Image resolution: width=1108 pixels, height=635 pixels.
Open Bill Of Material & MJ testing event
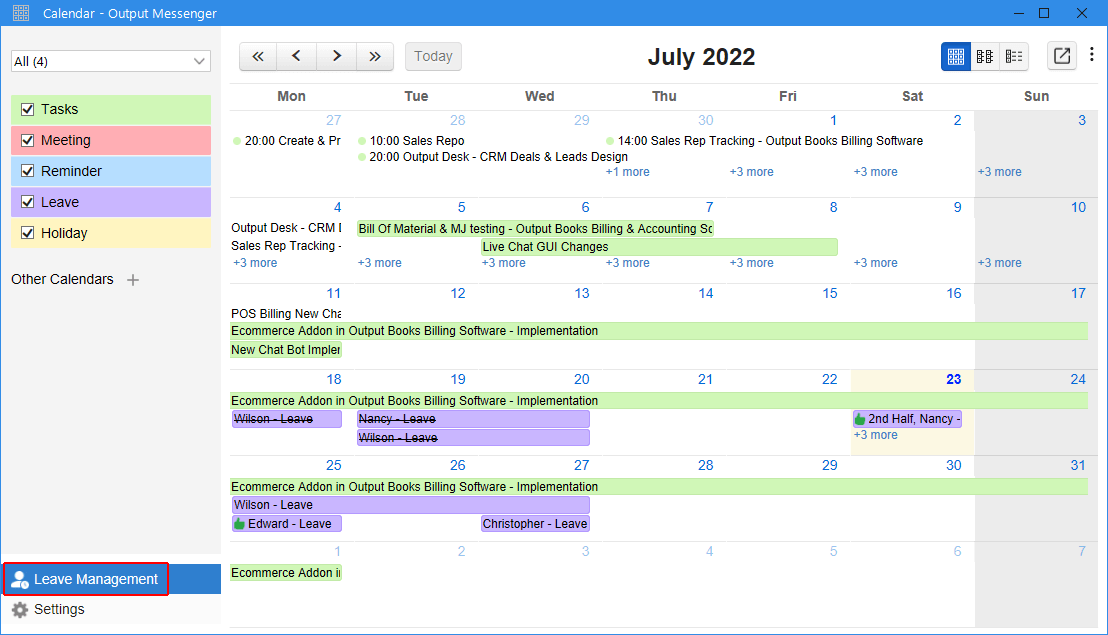(535, 229)
